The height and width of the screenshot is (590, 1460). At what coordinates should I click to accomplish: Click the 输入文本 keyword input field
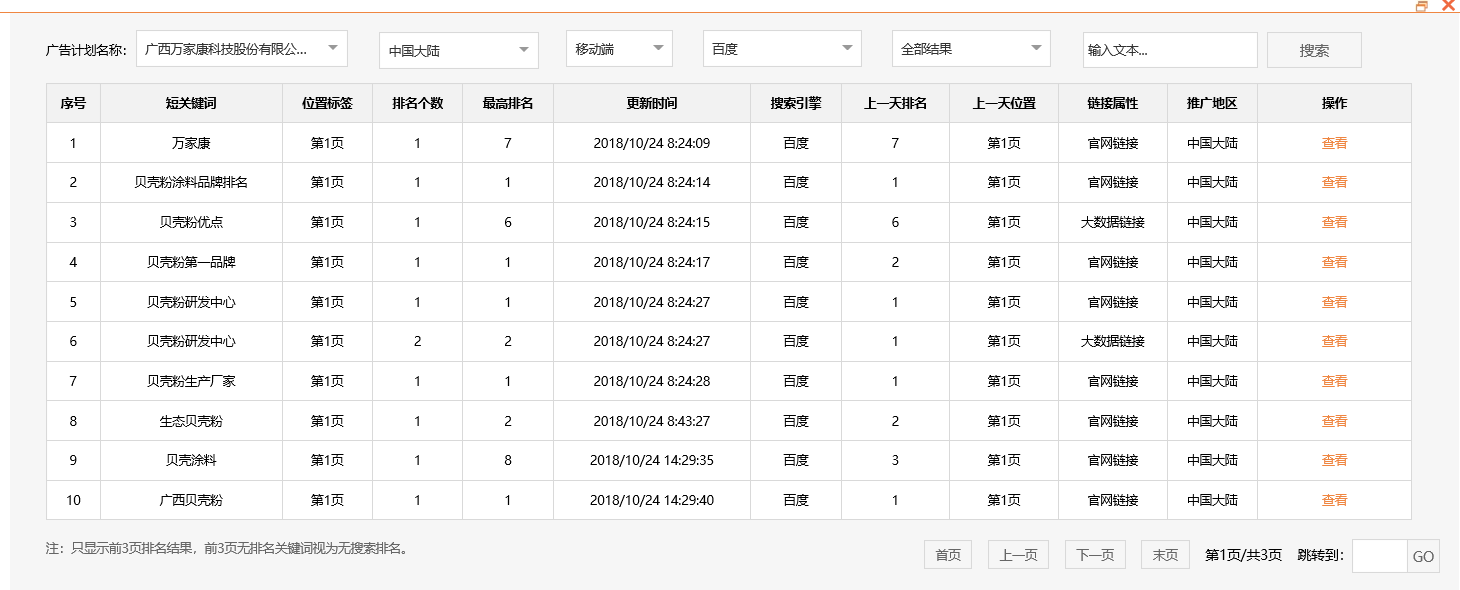pyautogui.click(x=1169, y=48)
